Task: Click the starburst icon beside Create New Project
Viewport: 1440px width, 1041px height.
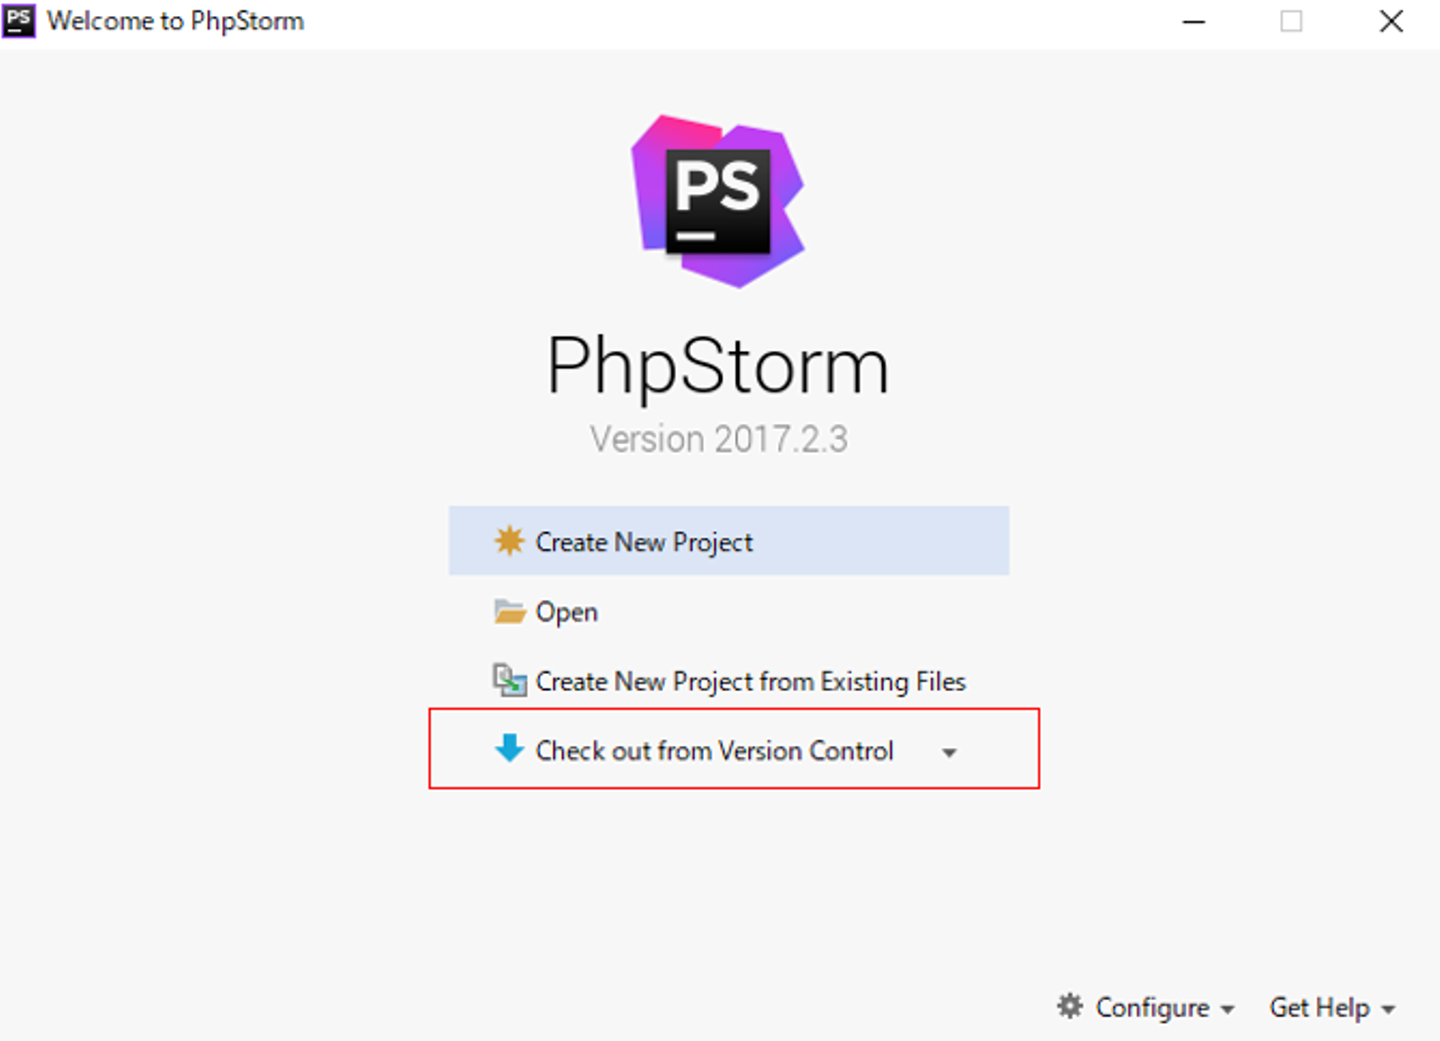Action: pos(509,541)
